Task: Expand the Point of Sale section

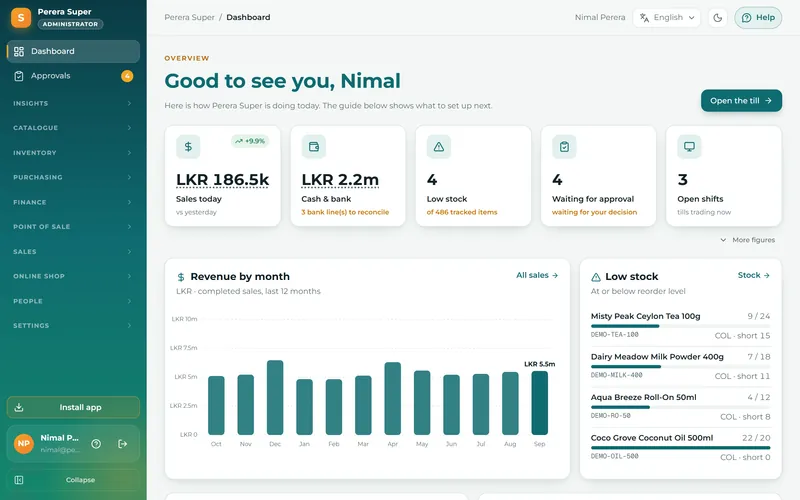Action: coord(73,227)
